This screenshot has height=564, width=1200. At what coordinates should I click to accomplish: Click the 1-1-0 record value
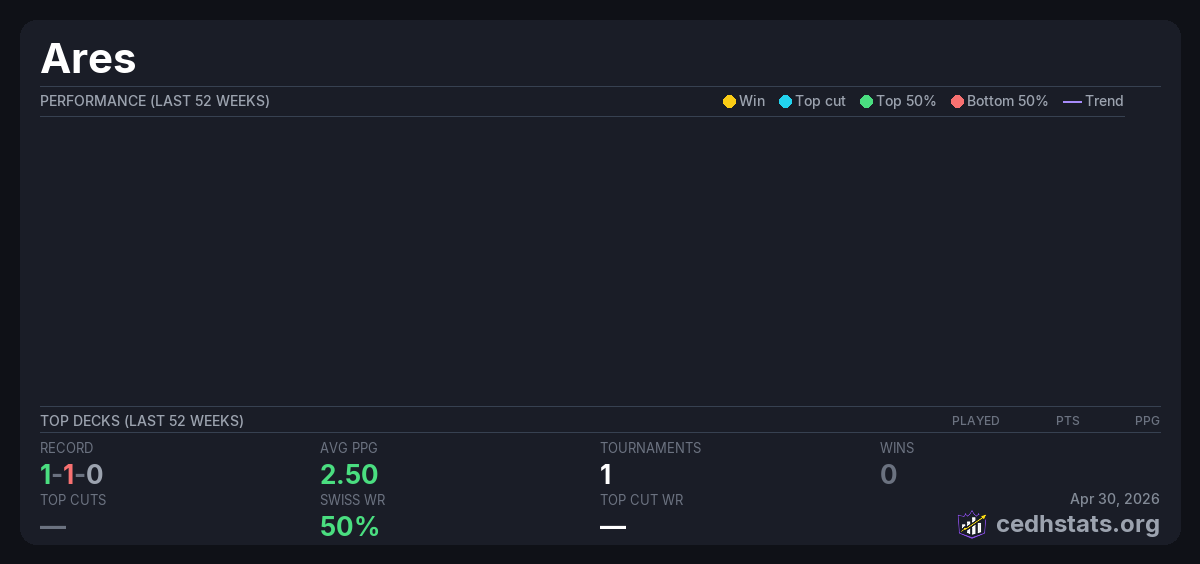(x=72, y=475)
